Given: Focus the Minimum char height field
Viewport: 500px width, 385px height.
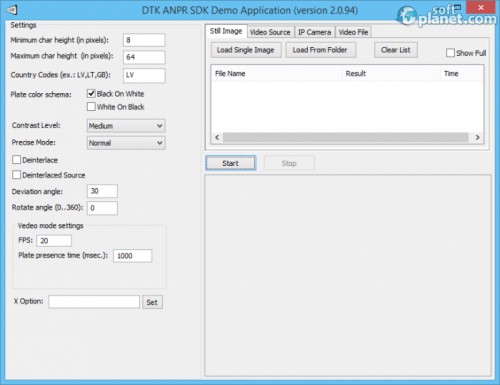Looking at the screenshot, I should click(144, 40).
